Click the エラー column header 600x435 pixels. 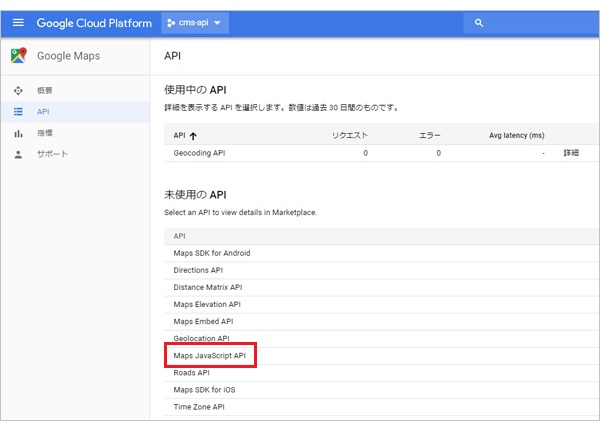tap(430, 135)
